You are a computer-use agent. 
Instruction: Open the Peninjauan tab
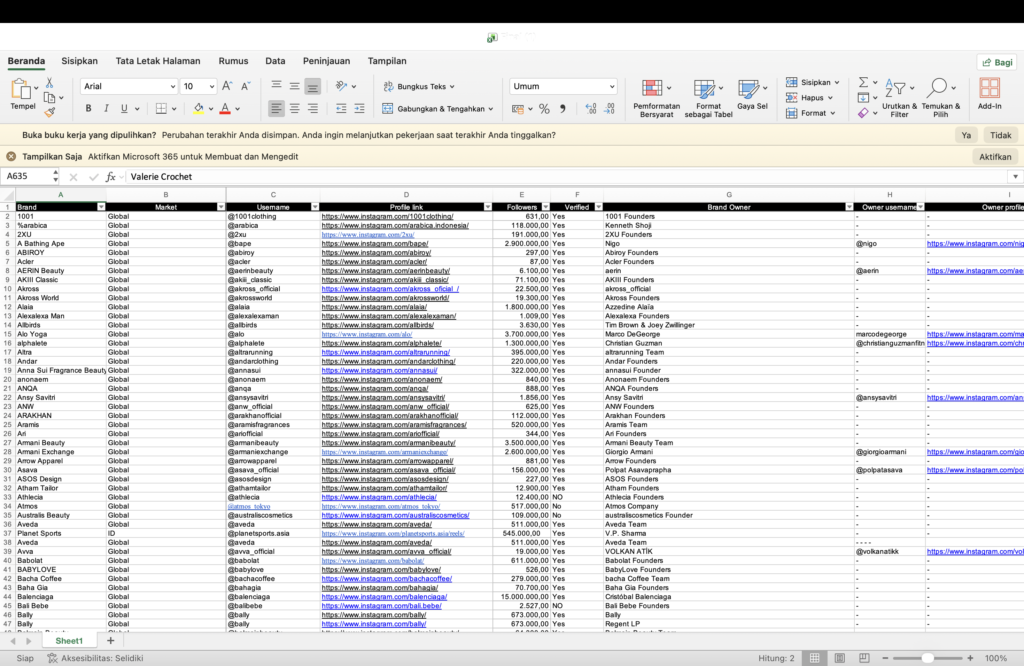pos(327,61)
